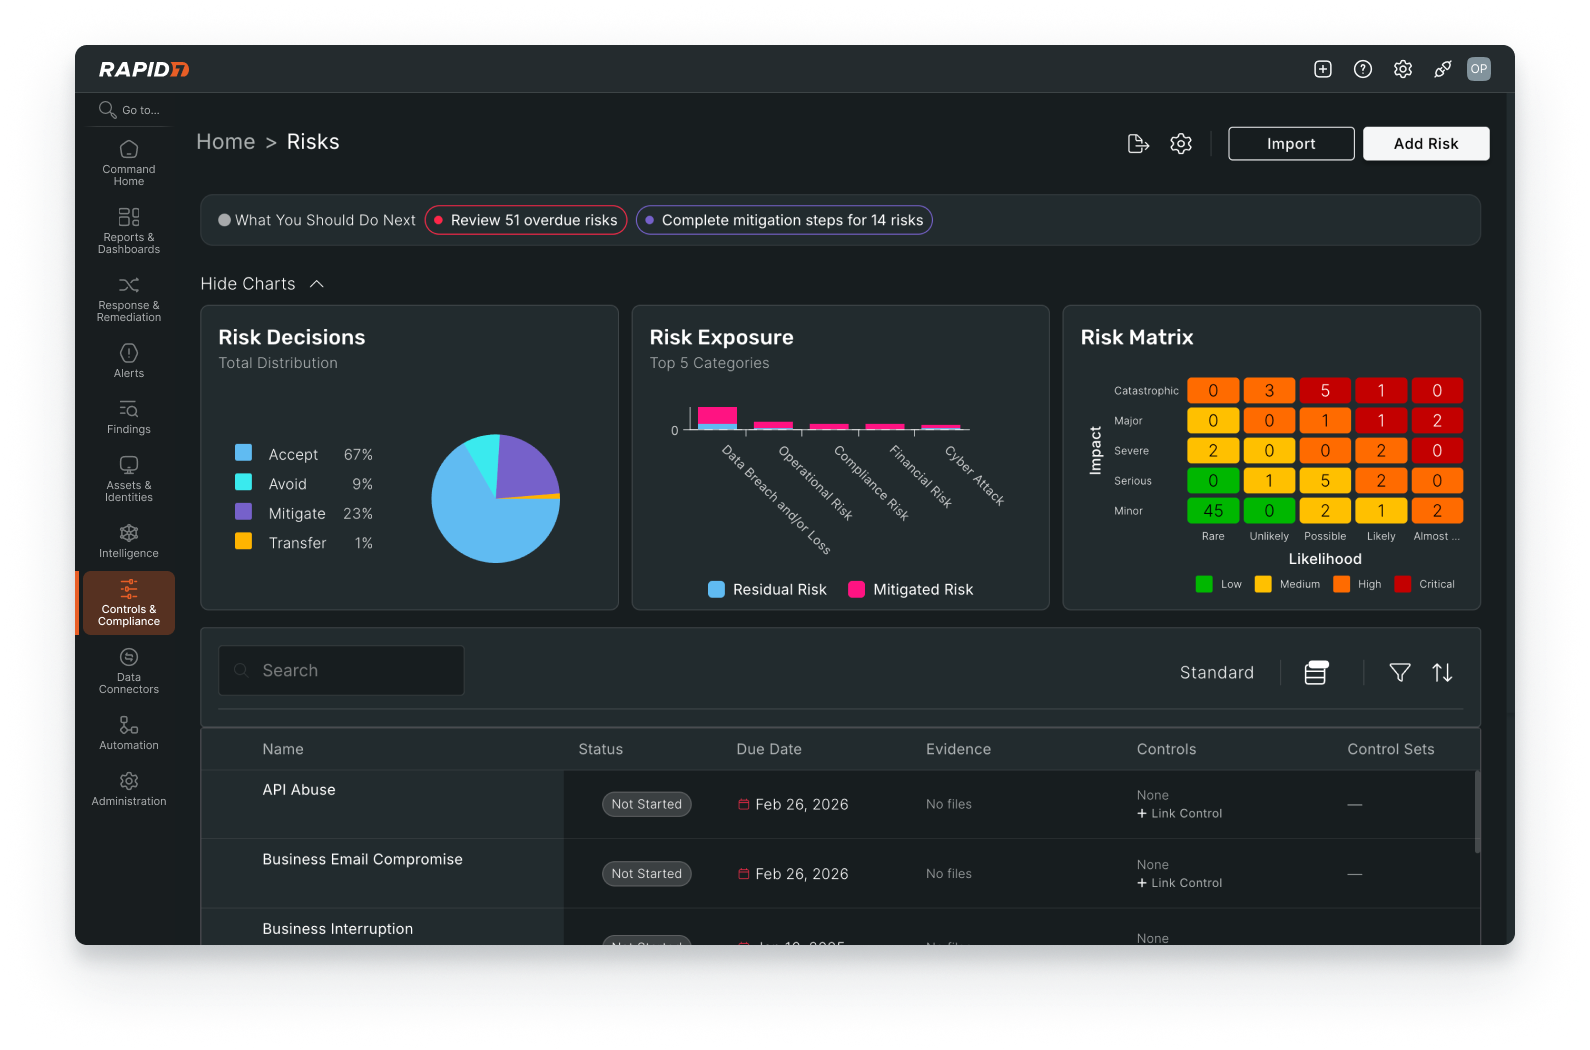Viewport: 1590px width, 1050px height.
Task: Open the Command Home sidebar item
Action: coord(128,163)
